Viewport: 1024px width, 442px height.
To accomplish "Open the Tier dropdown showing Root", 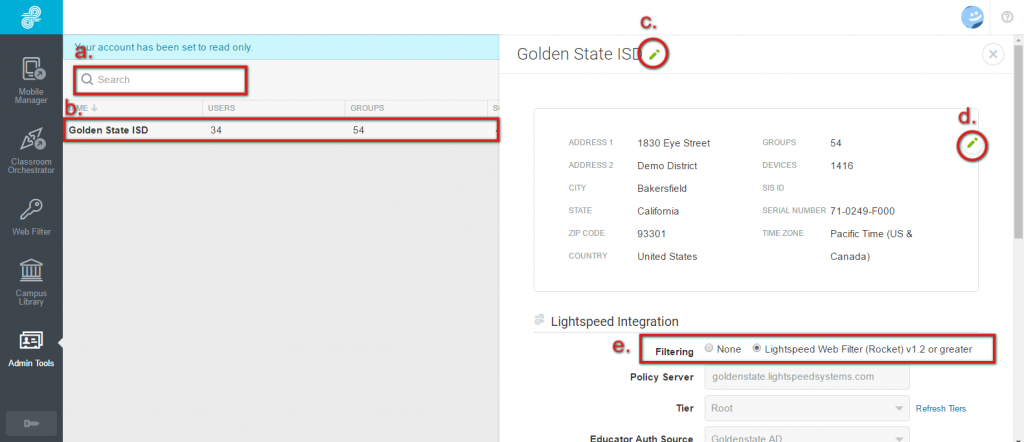I will 807,408.
